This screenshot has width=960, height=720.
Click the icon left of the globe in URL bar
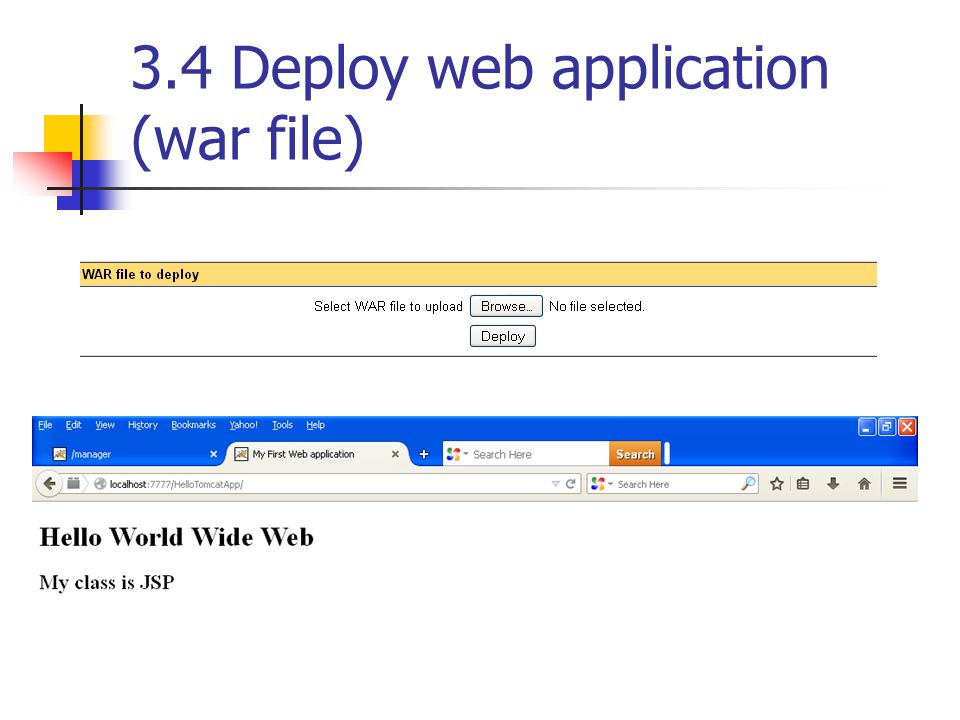tap(73, 484)
